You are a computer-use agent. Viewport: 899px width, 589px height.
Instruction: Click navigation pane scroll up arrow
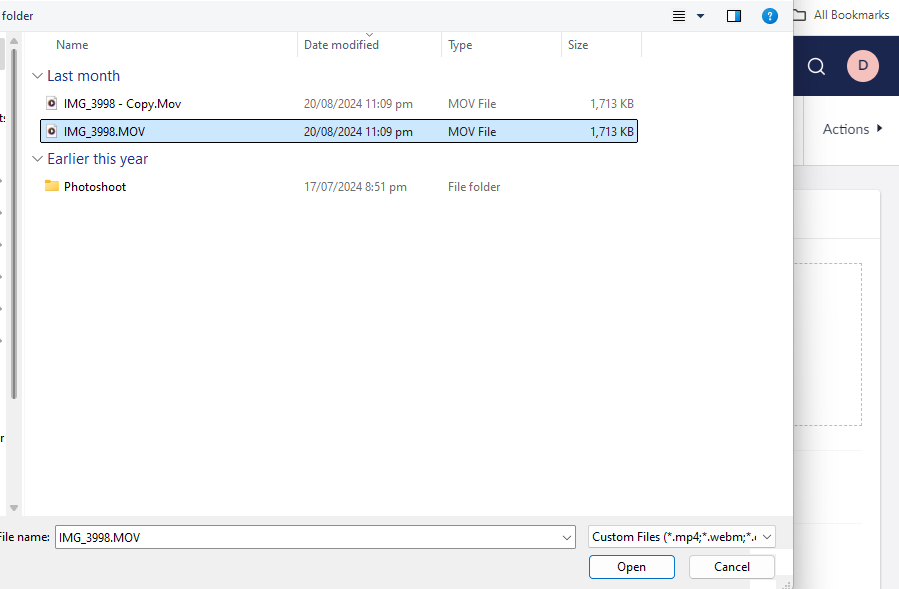[x=14, y=41]
